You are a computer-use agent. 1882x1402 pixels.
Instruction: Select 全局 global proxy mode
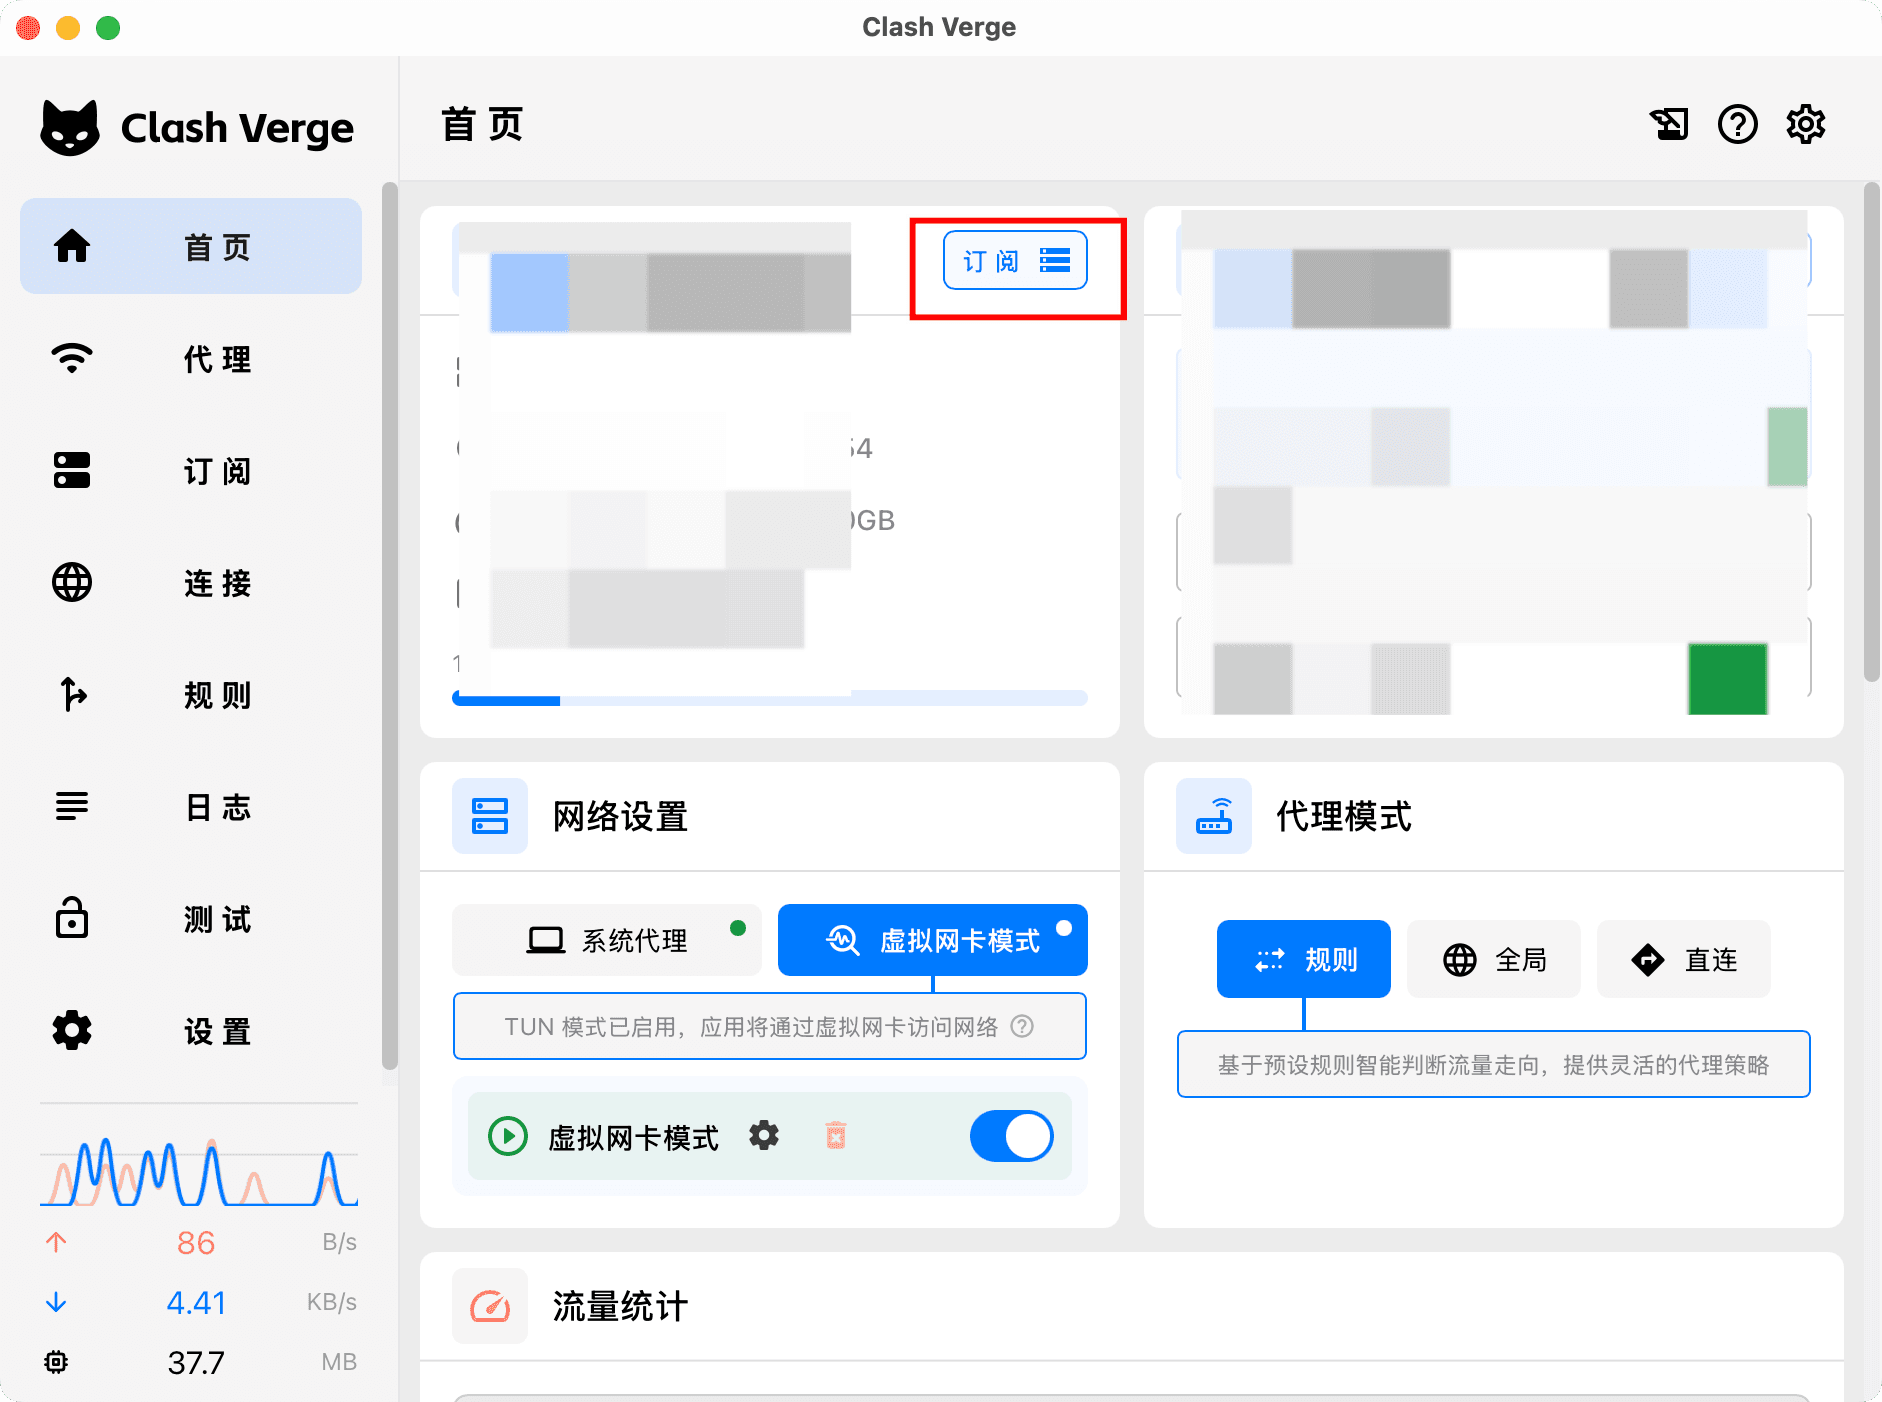tap(1494, 959)
